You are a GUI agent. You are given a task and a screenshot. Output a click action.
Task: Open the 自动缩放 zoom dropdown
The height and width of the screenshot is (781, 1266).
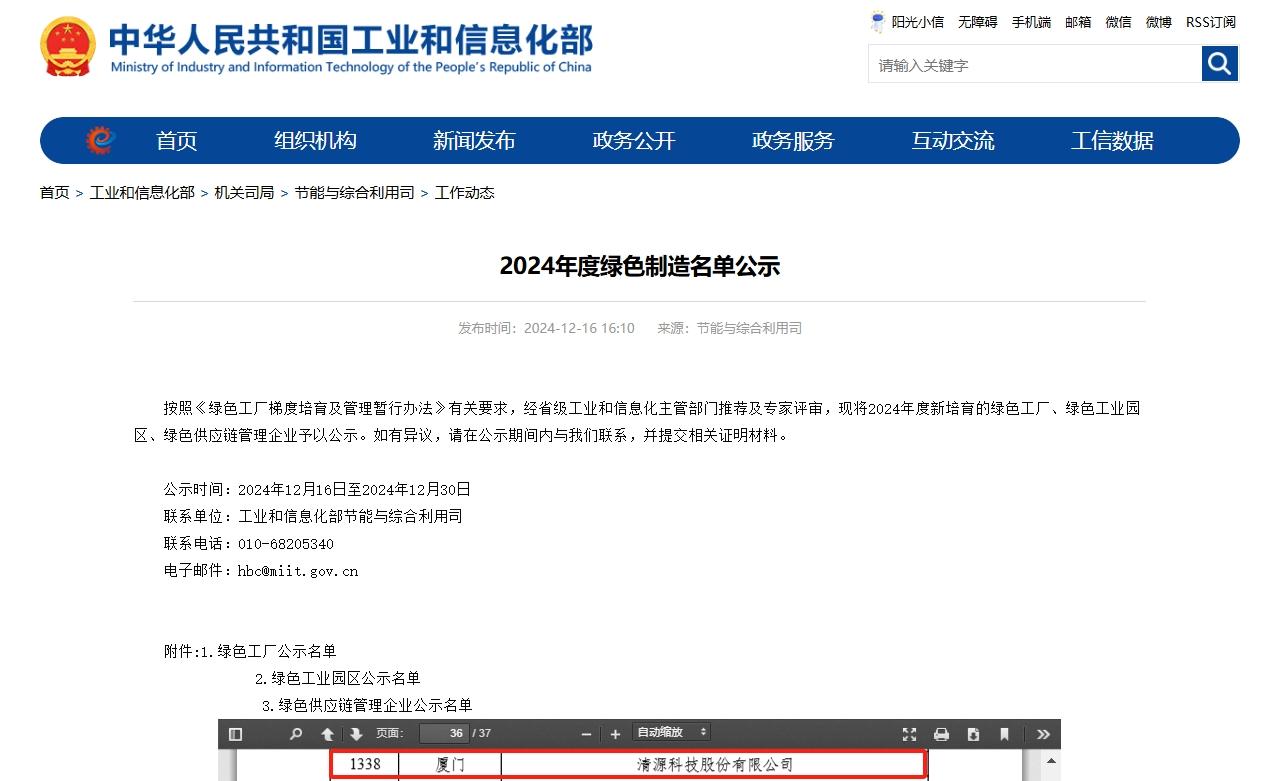coord(671,733)
